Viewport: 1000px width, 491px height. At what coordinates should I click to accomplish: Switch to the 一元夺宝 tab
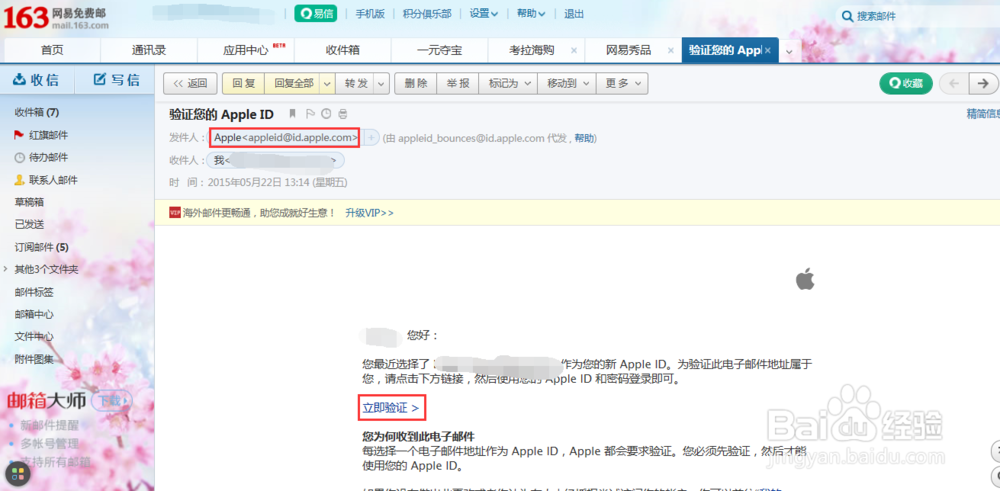439,50
